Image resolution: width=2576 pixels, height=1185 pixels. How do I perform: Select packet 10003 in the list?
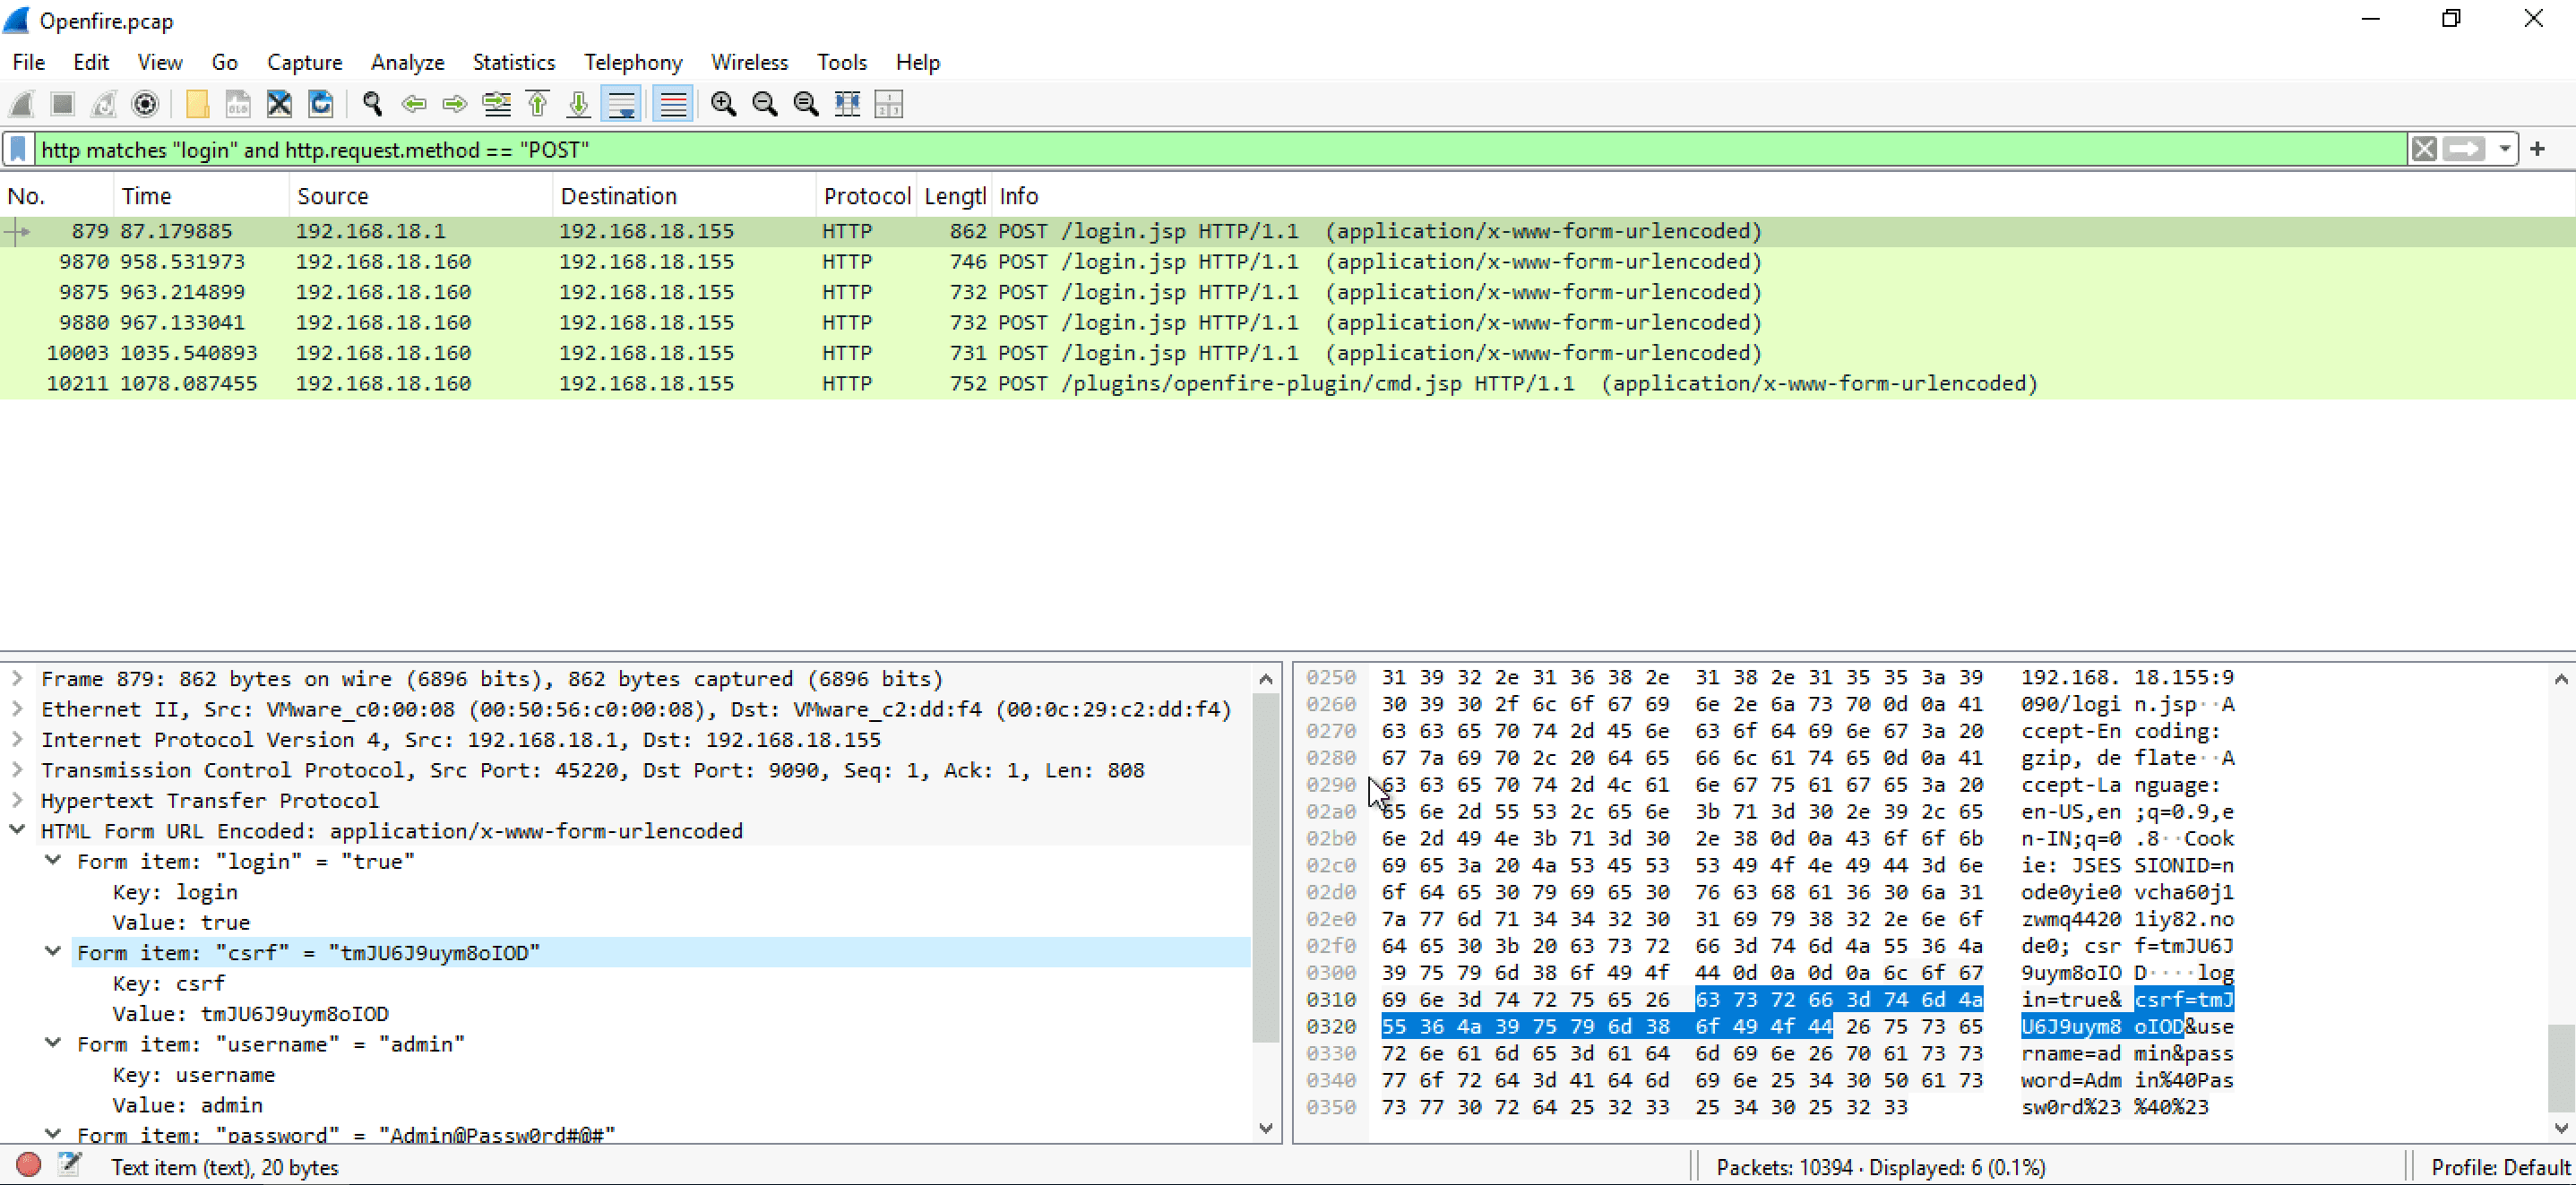click(x=1288, y=353)
